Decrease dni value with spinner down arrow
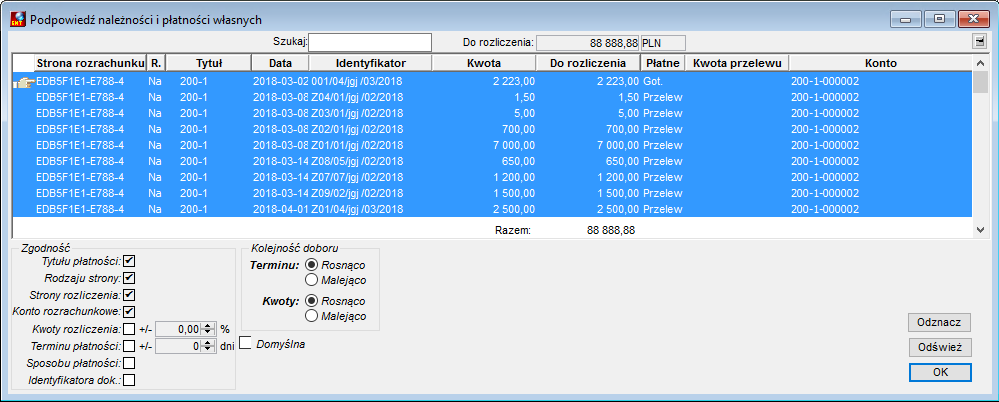Viewport: 999px width, 402px height. point(207,349)
